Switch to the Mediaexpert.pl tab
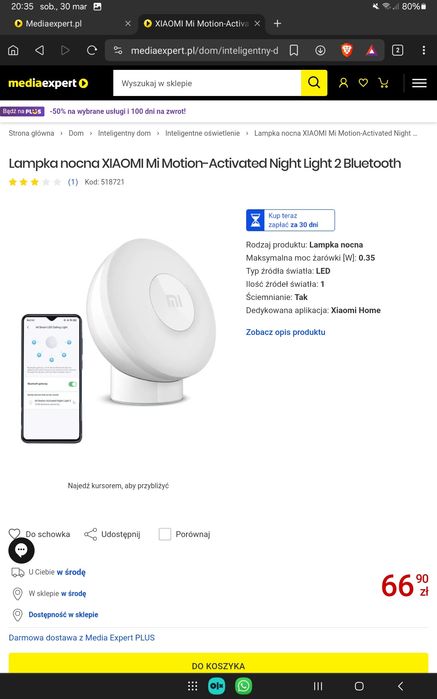 [54, 24]
